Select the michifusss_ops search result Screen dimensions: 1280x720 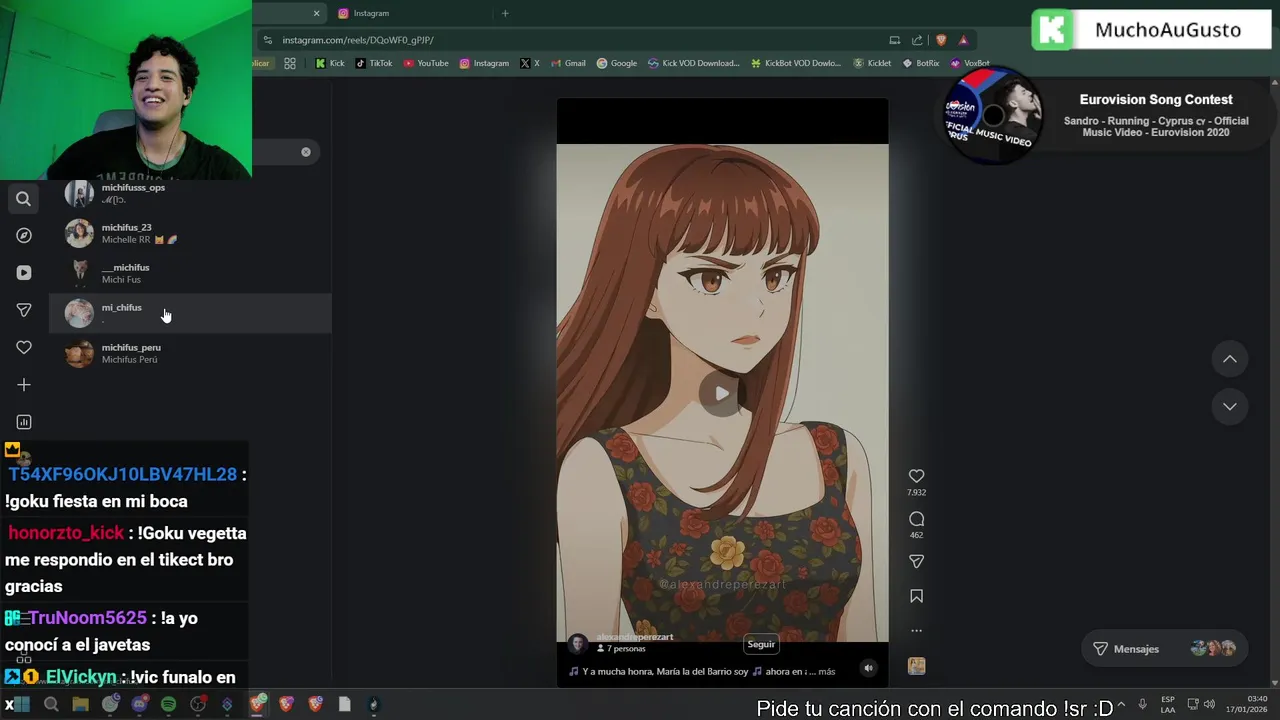tap(190, 193)
